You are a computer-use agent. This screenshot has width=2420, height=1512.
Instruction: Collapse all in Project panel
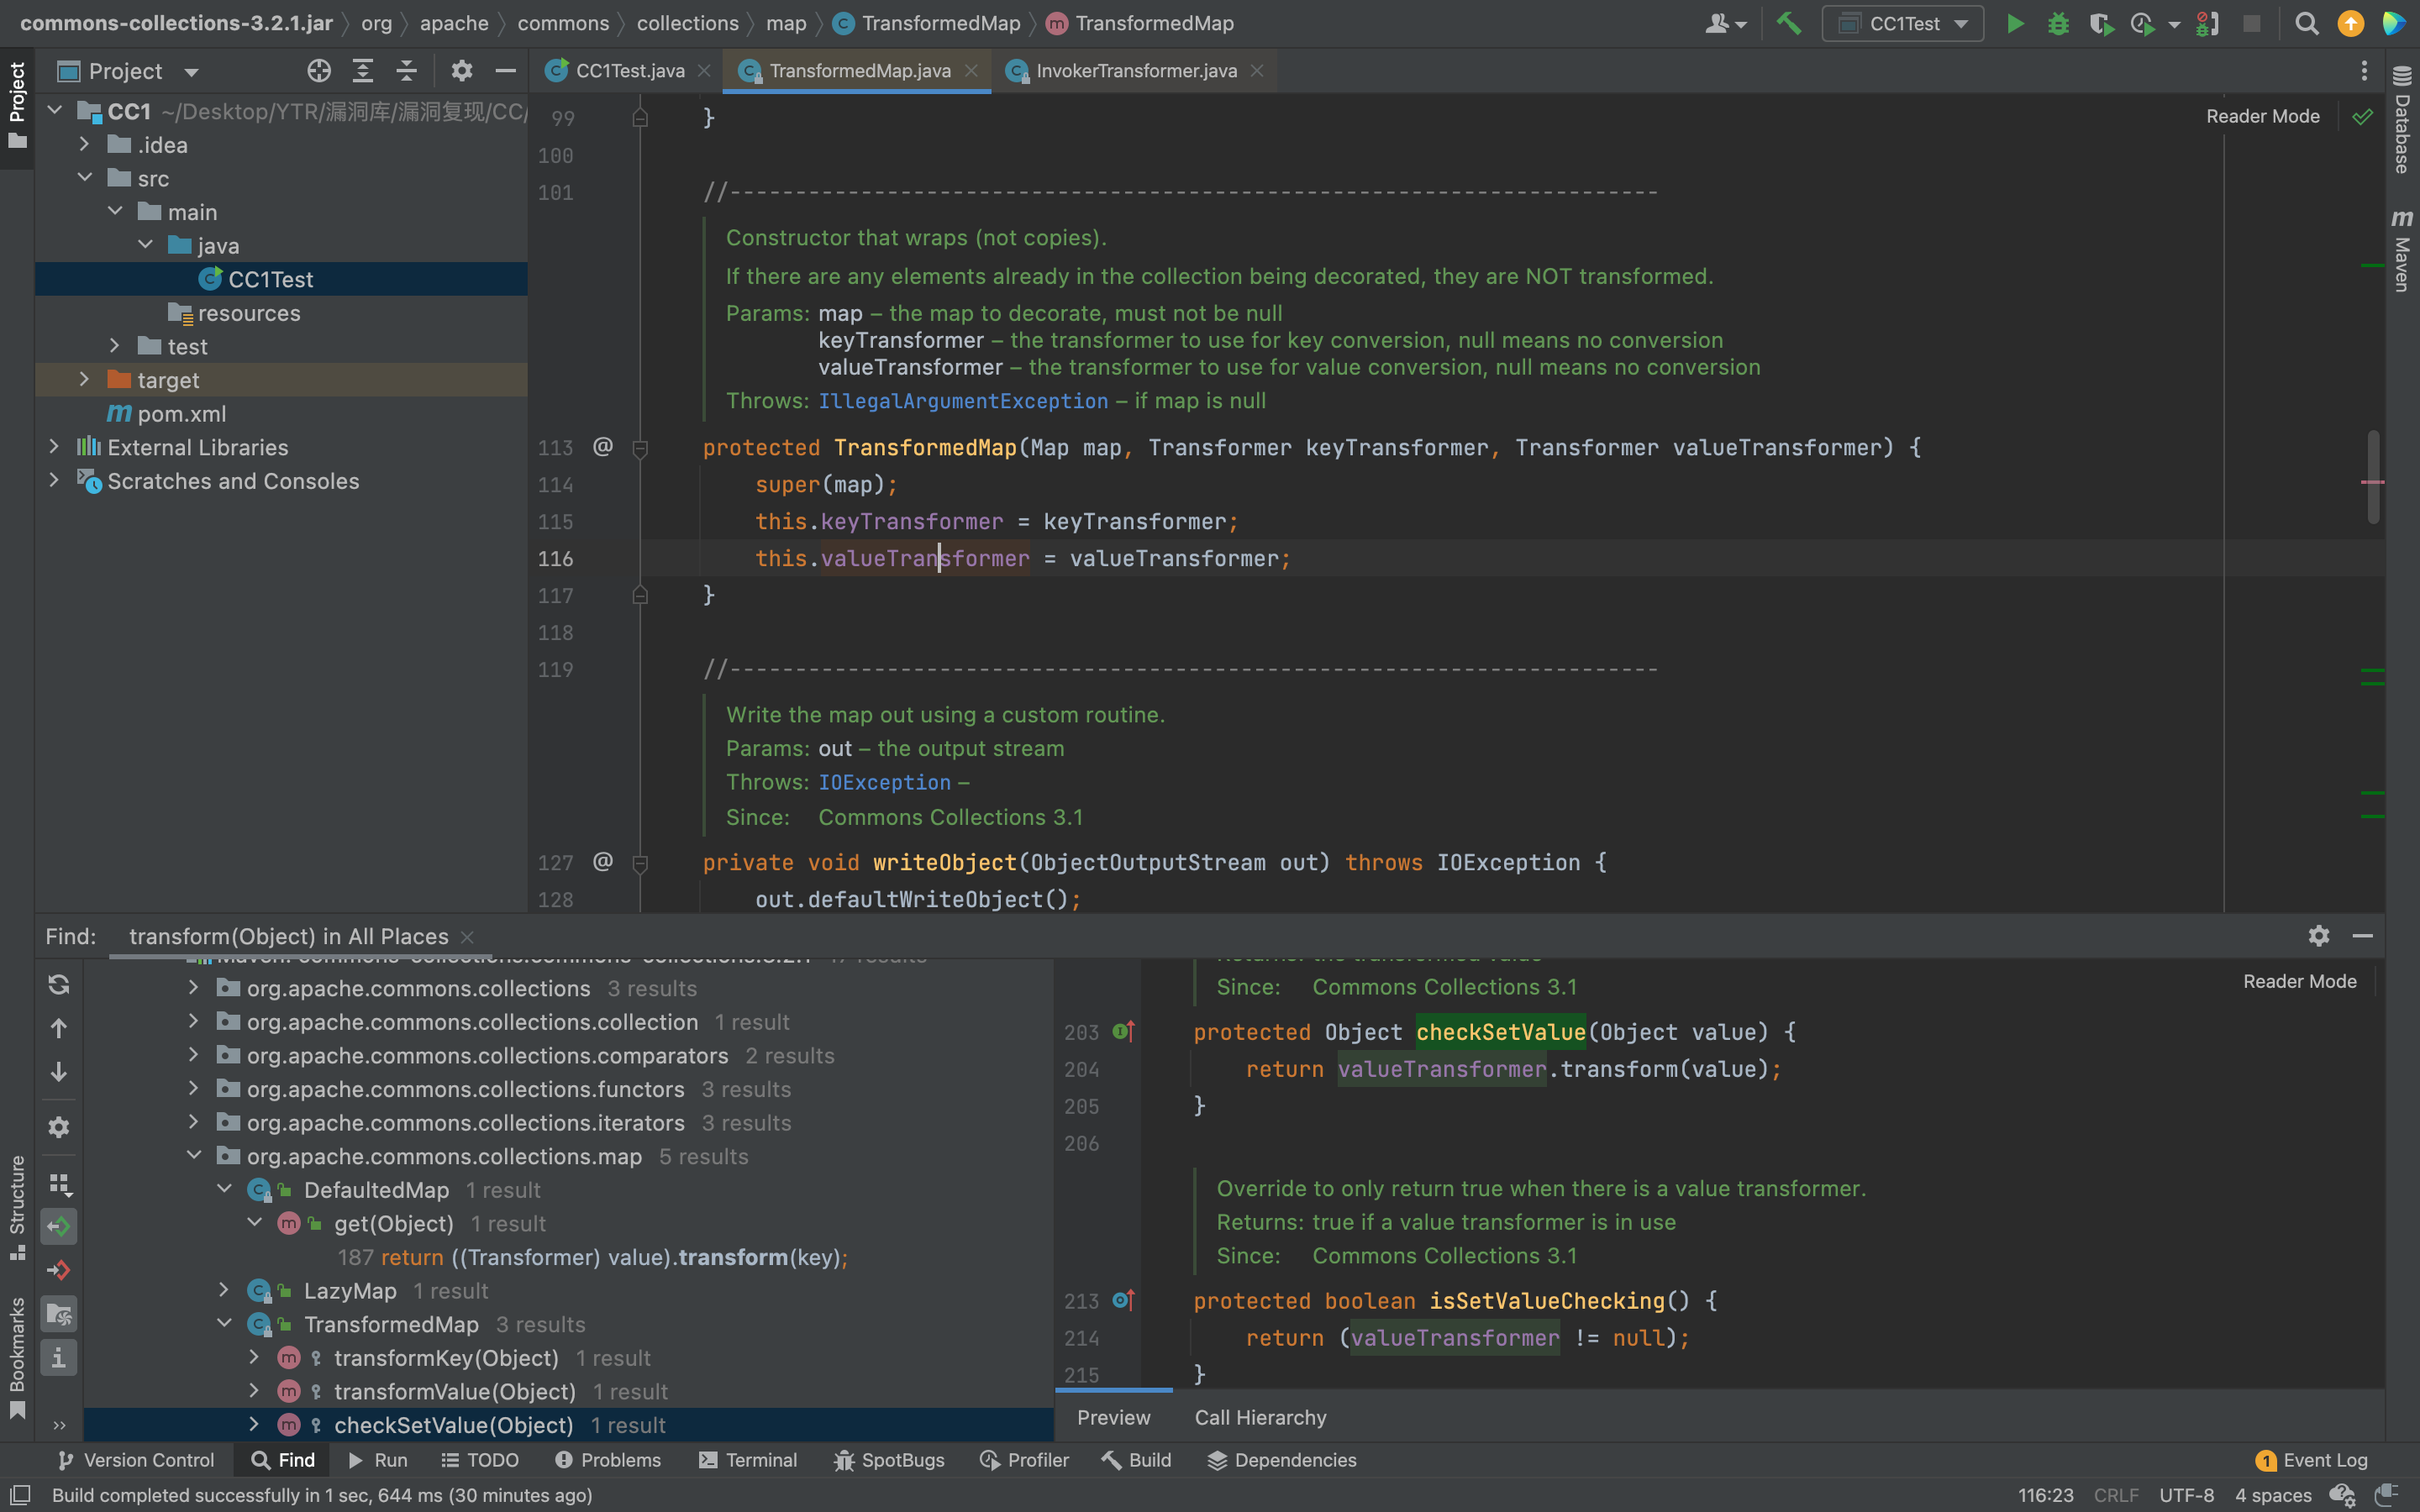406,71
